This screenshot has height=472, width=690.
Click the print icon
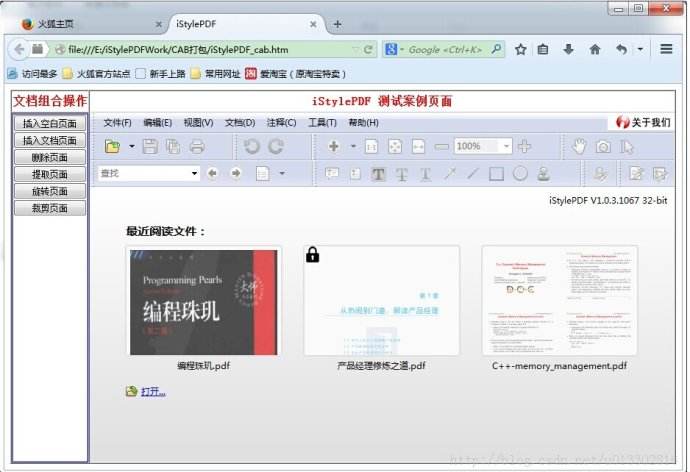[x=197, y=146]
